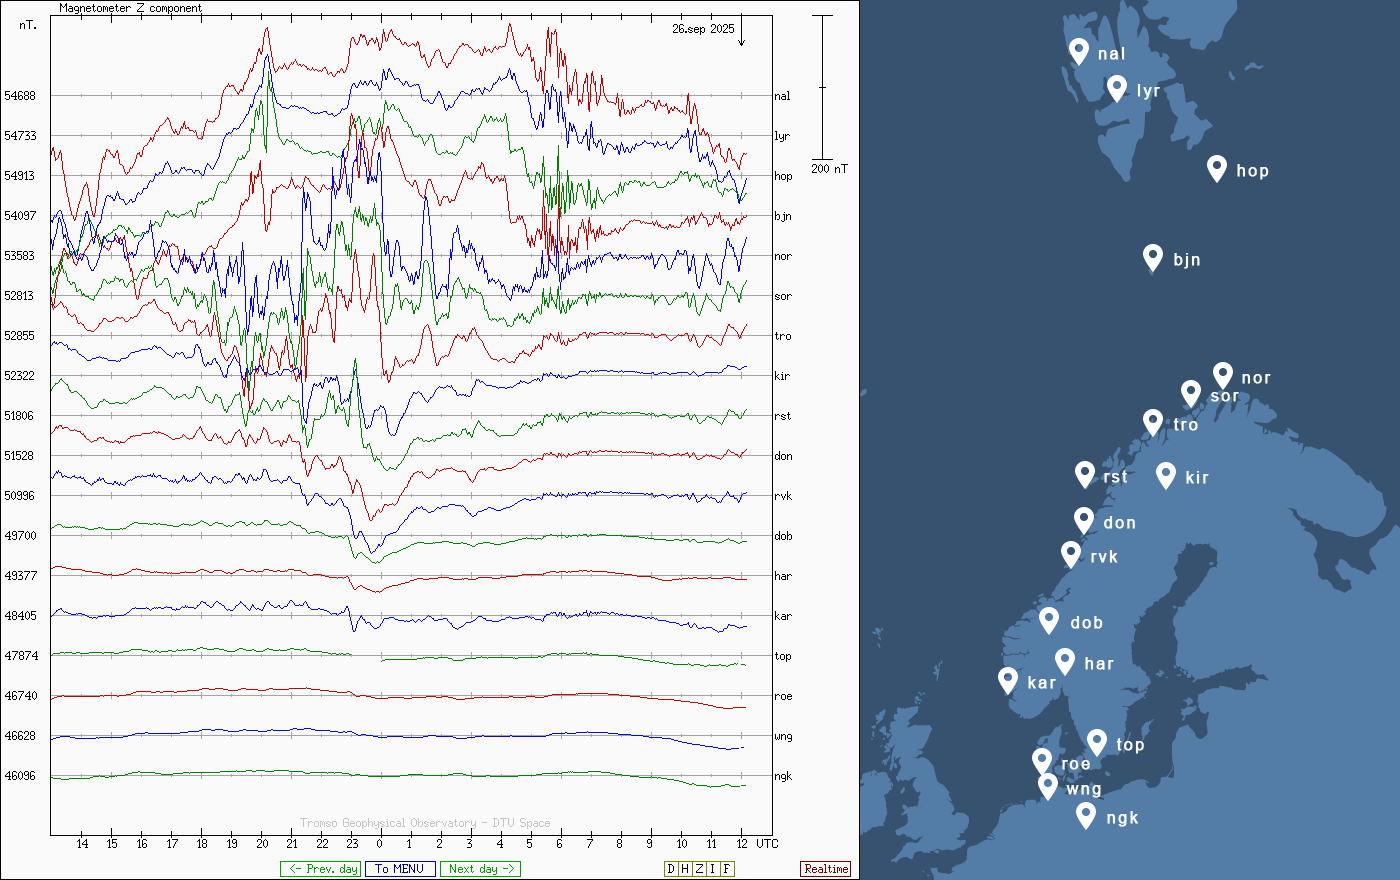
Task: Switch to the I component
Action: [x=713, y=869]
